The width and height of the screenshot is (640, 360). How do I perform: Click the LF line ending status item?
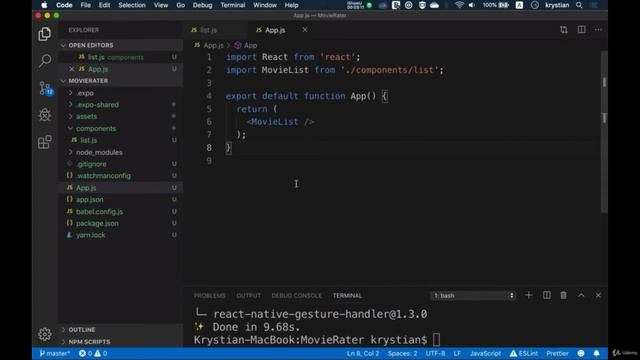tap(457, 353)
